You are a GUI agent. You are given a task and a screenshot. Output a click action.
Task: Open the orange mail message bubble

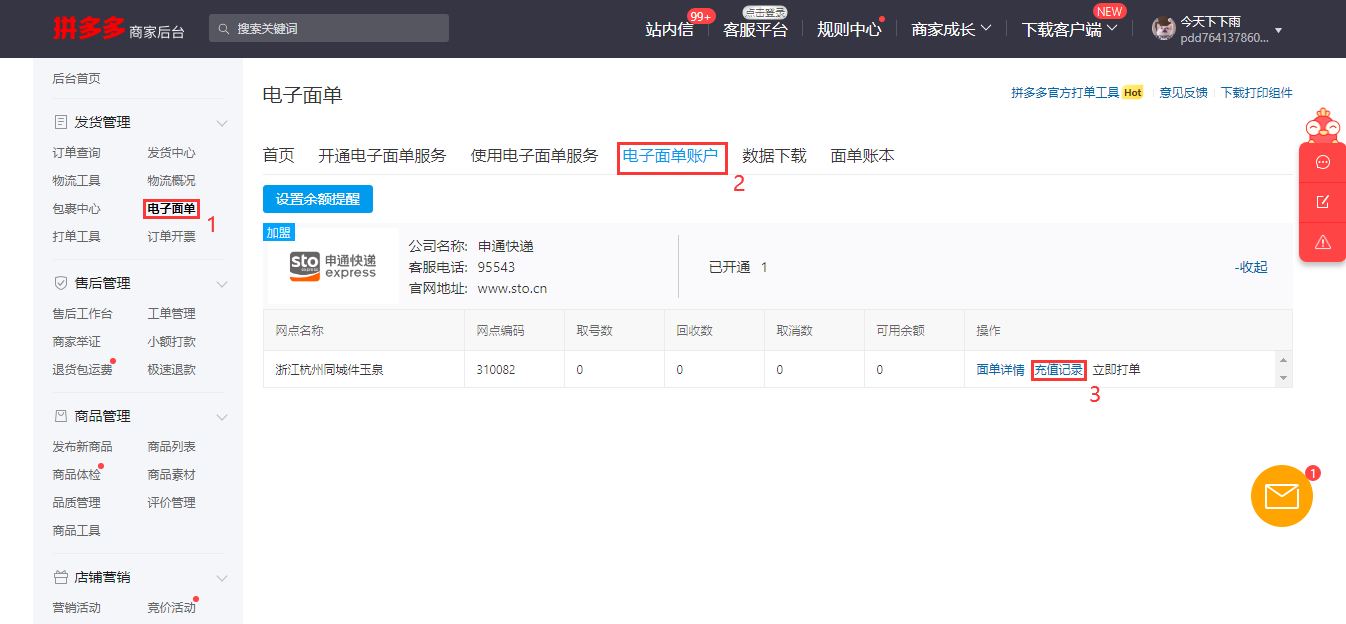click(1281, 496)
